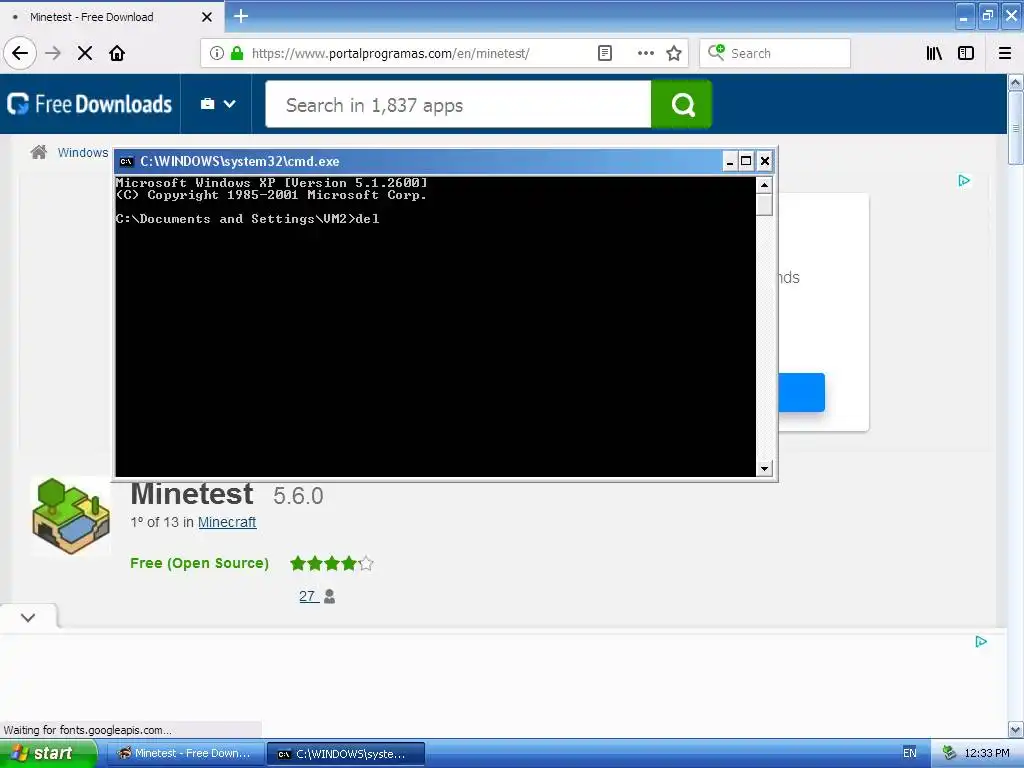The width and height of the screenshot is (1024, 768).
Task: Click the Firefox Search box
Action: point(775,54)
